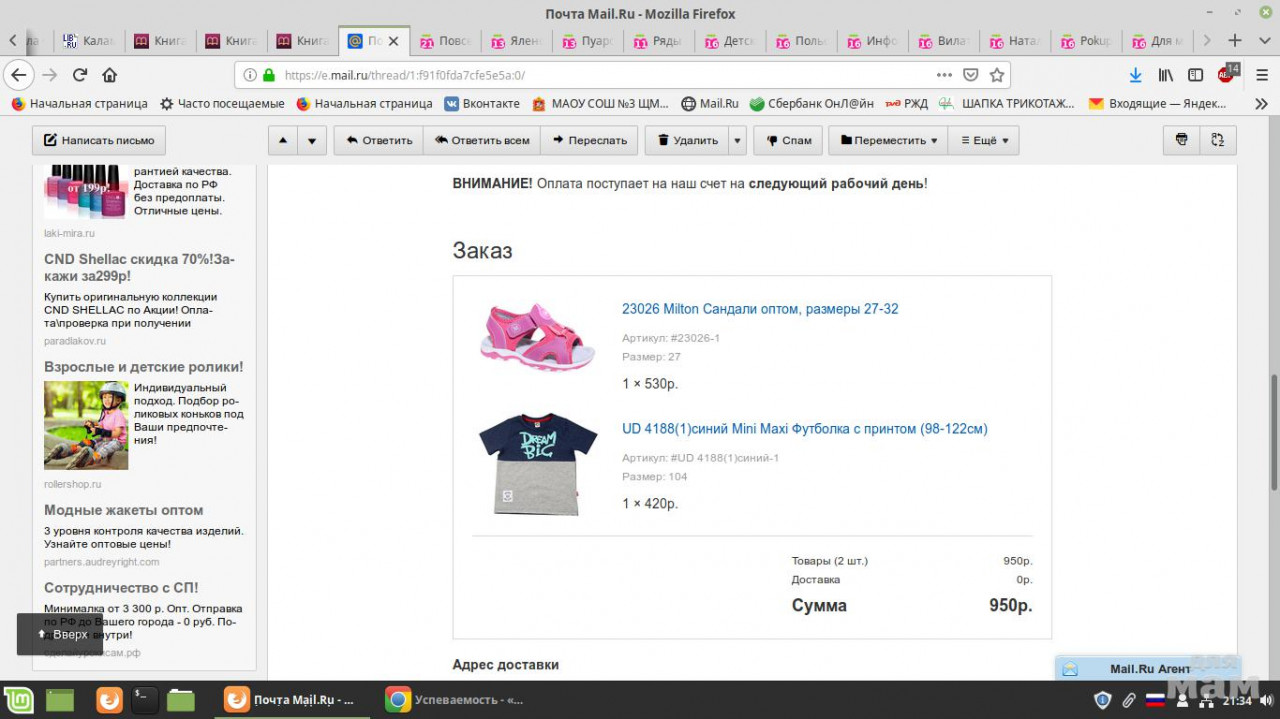
Task: Open new browser tab plus button
Action: click(x=1235, y=41)
